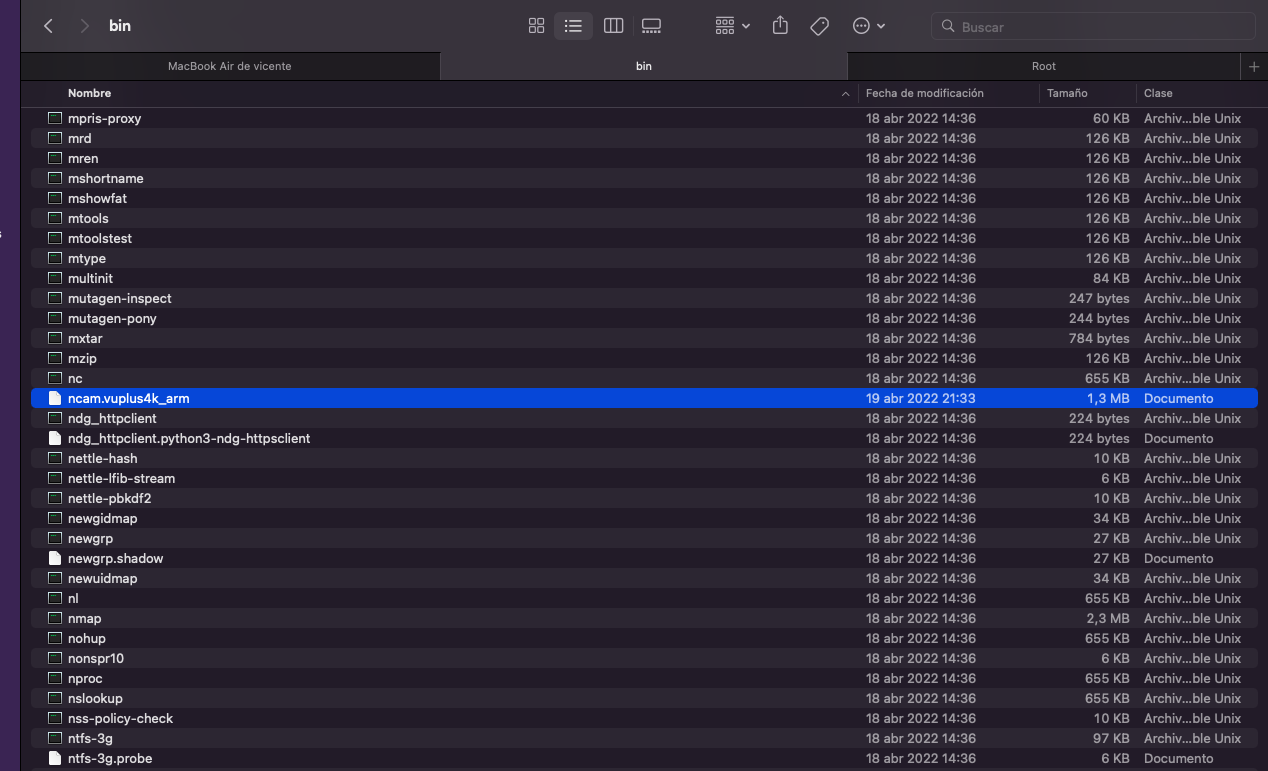Open the more actions ellipsis menu

click(x=868, y=26)
